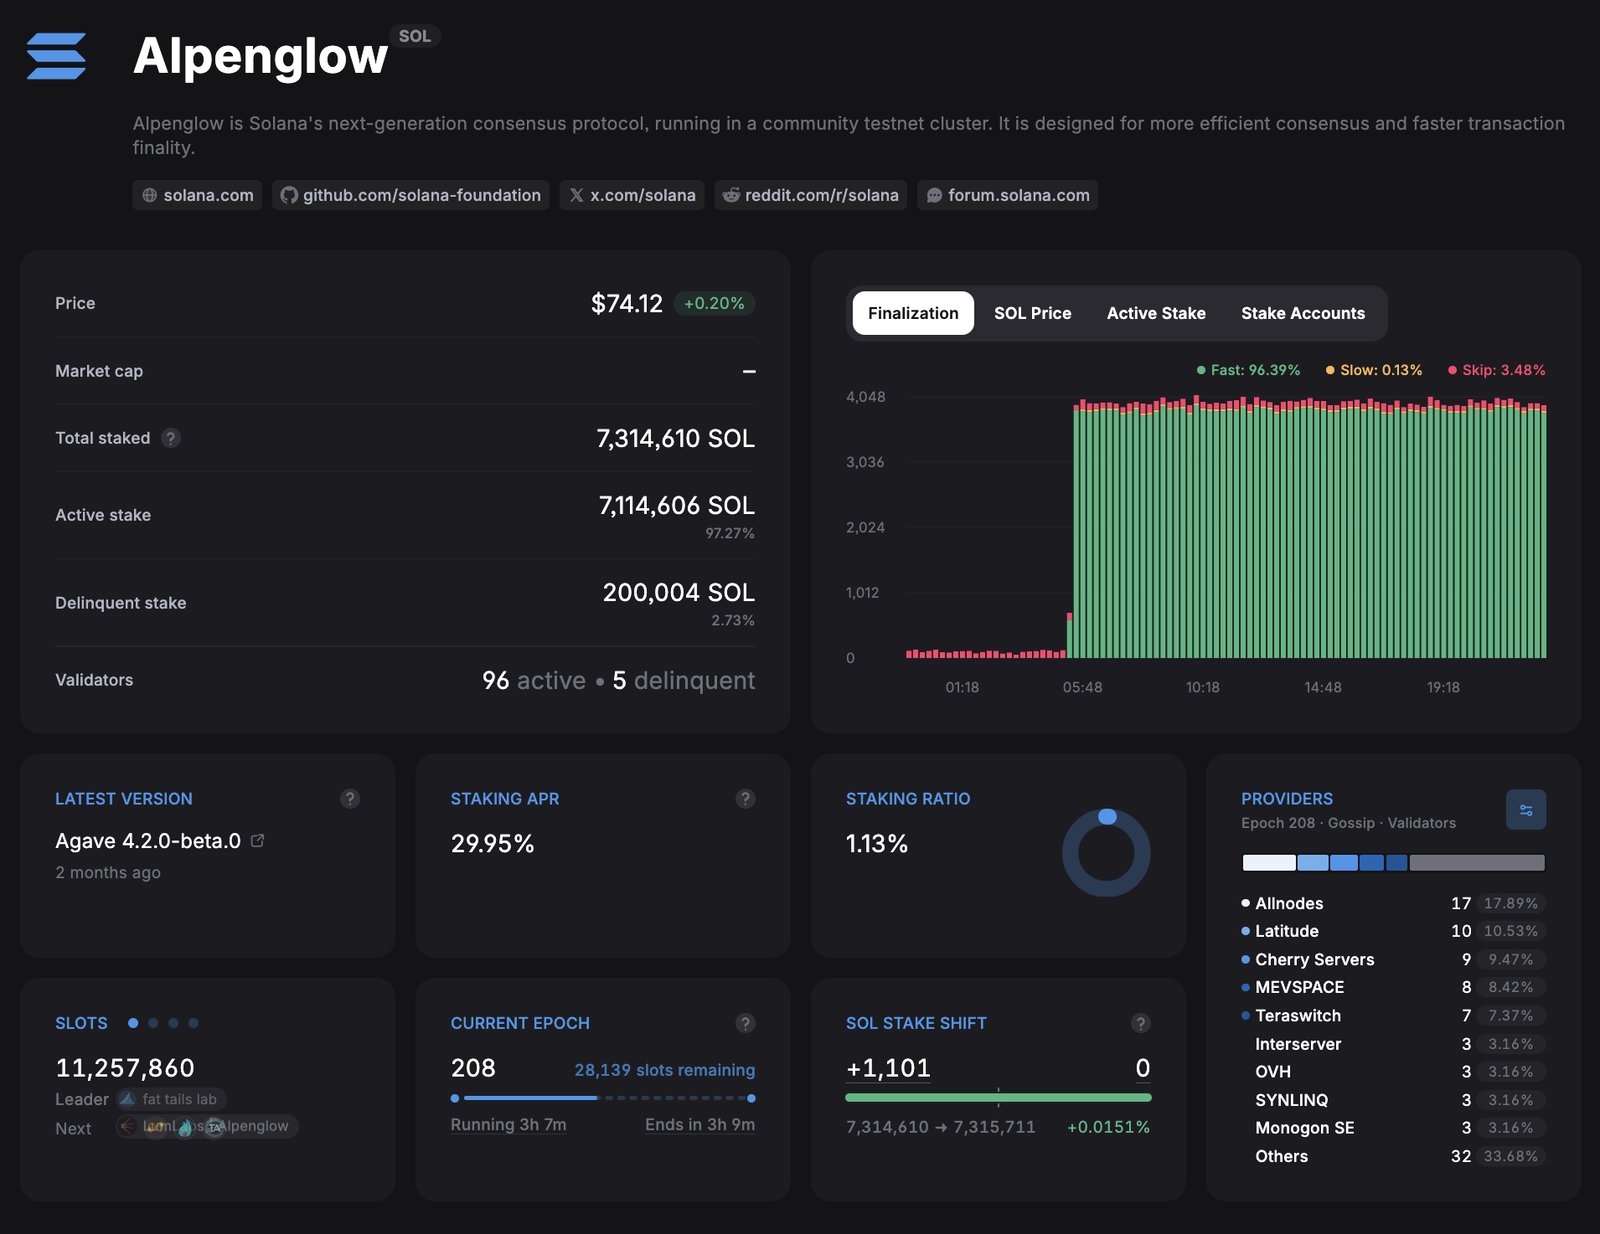Click the +0.20% price change badge

714,303
